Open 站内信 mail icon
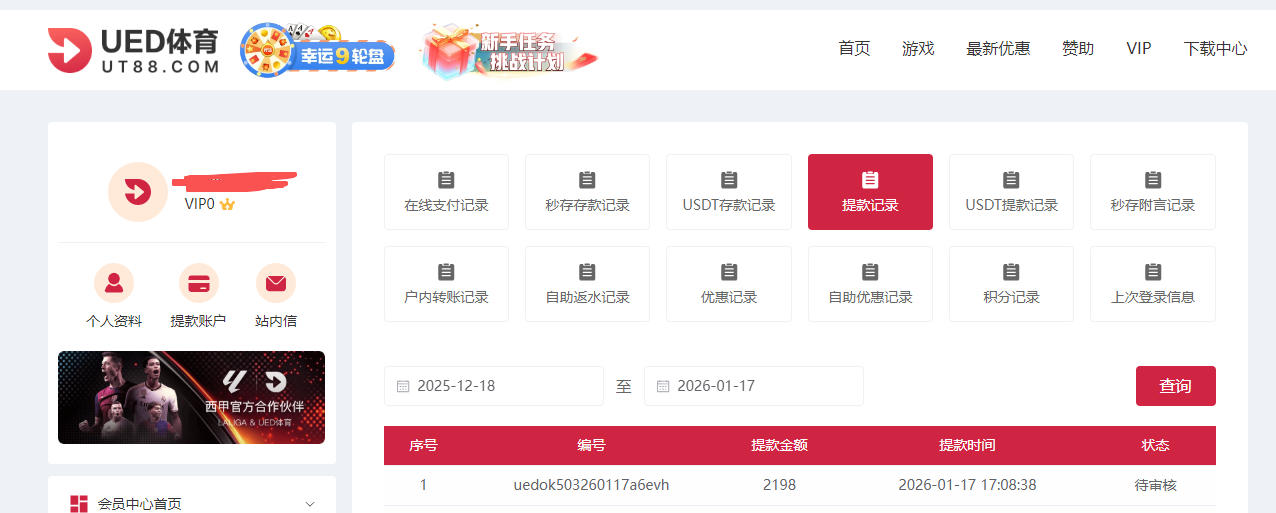The width and height of the screenshot is (1276, 513). click(x=276, y=284)
